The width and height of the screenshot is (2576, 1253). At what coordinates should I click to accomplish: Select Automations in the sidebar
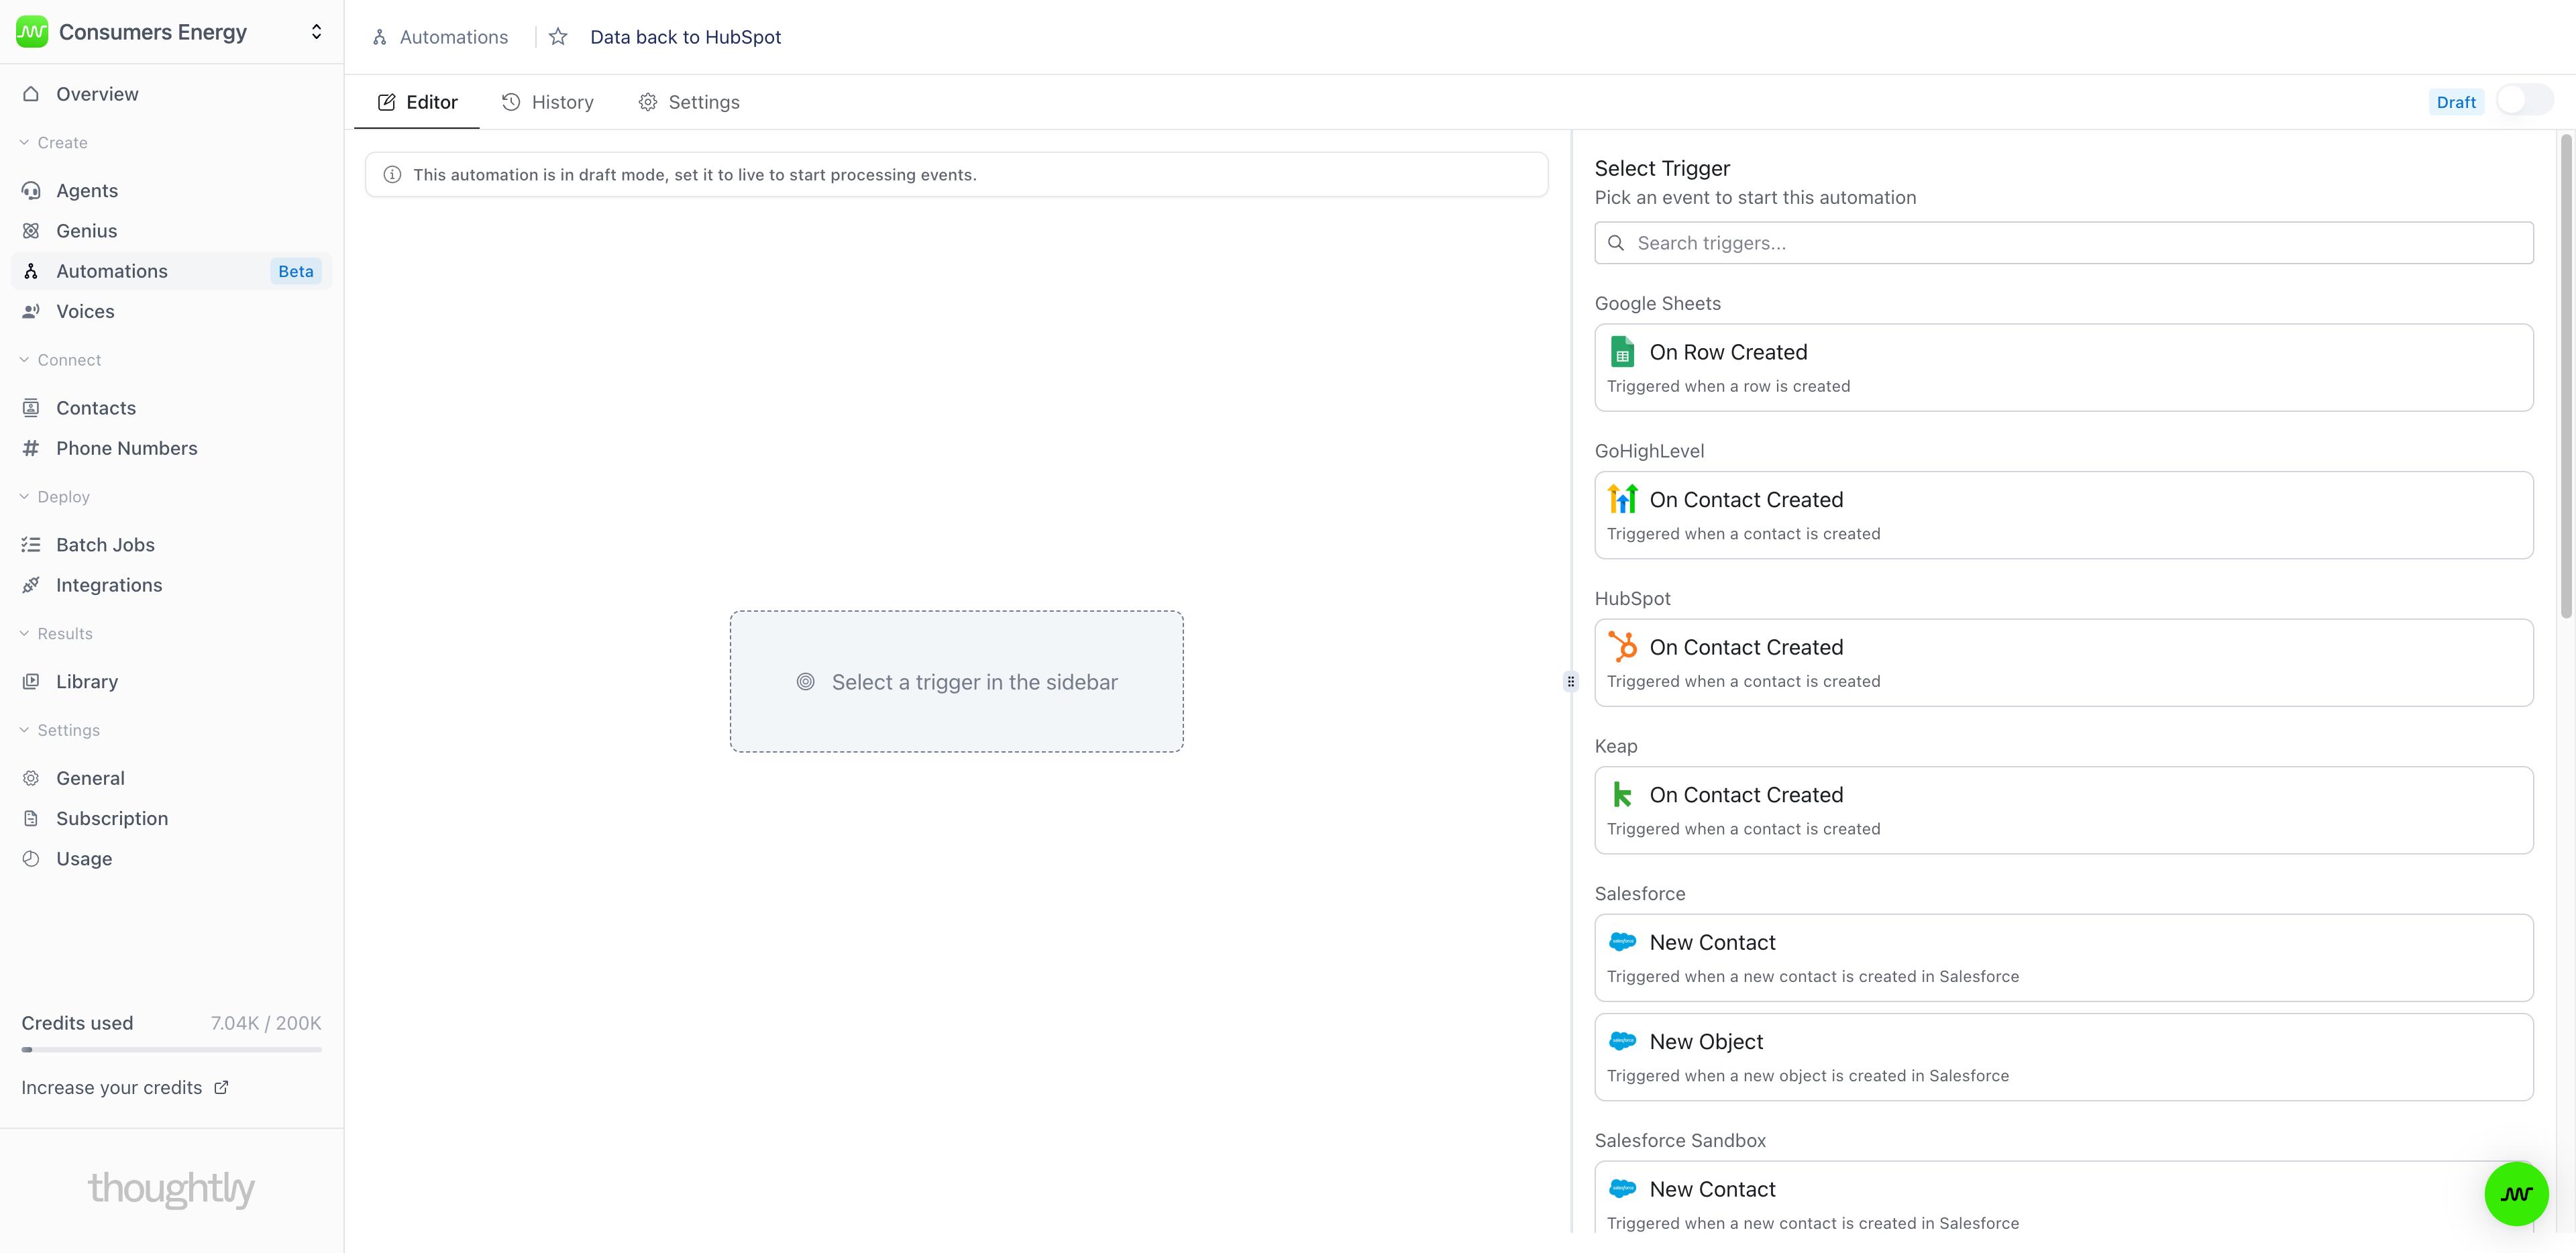171,271
